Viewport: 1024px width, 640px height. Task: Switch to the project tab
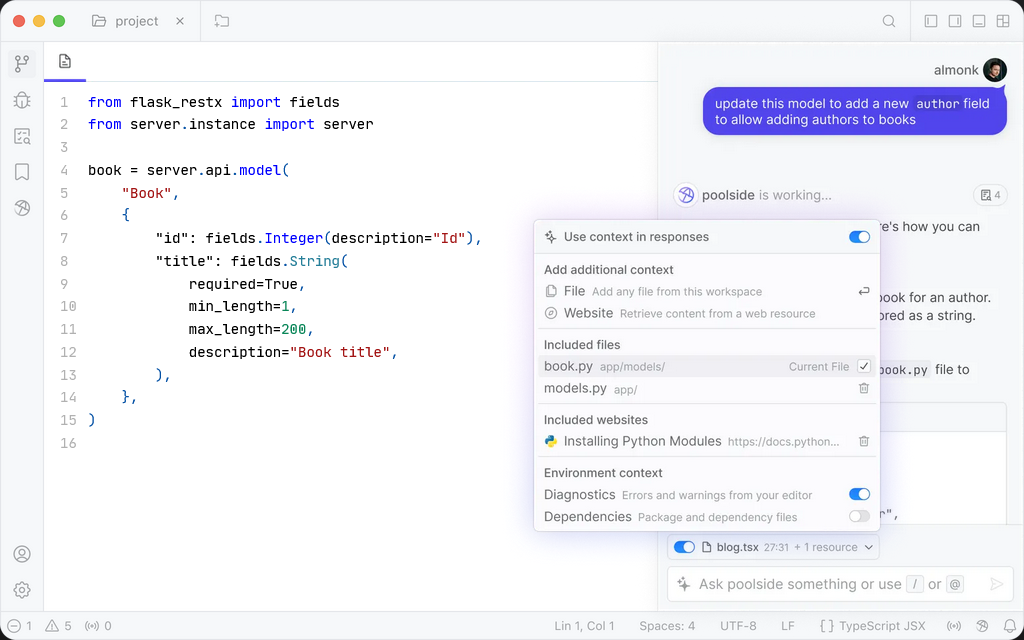(x=137, y=20)
